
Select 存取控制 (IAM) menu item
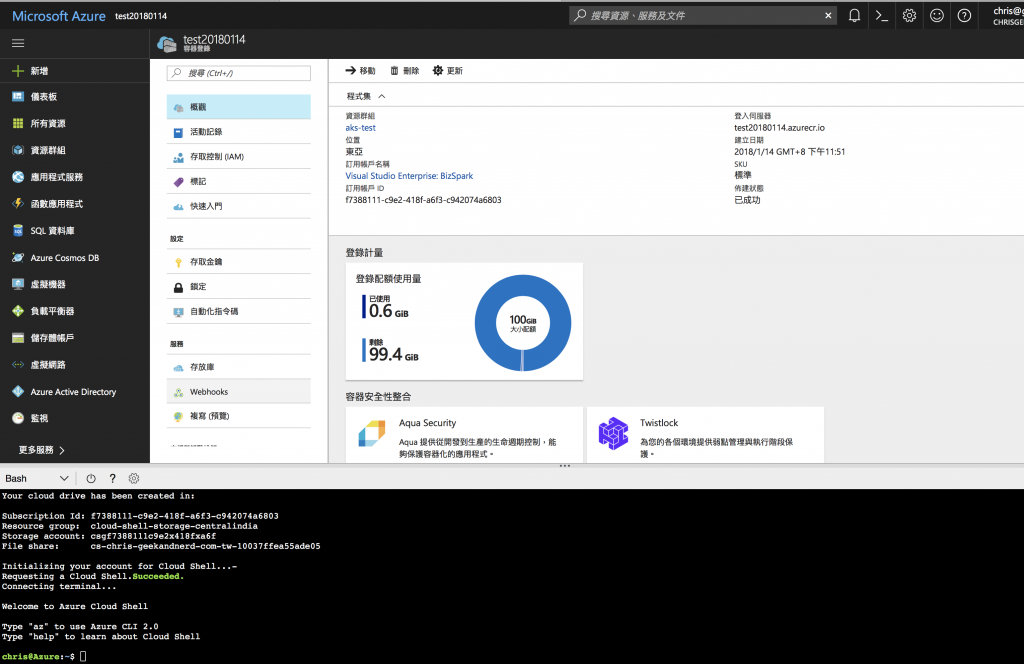click(x=238, y=157)
